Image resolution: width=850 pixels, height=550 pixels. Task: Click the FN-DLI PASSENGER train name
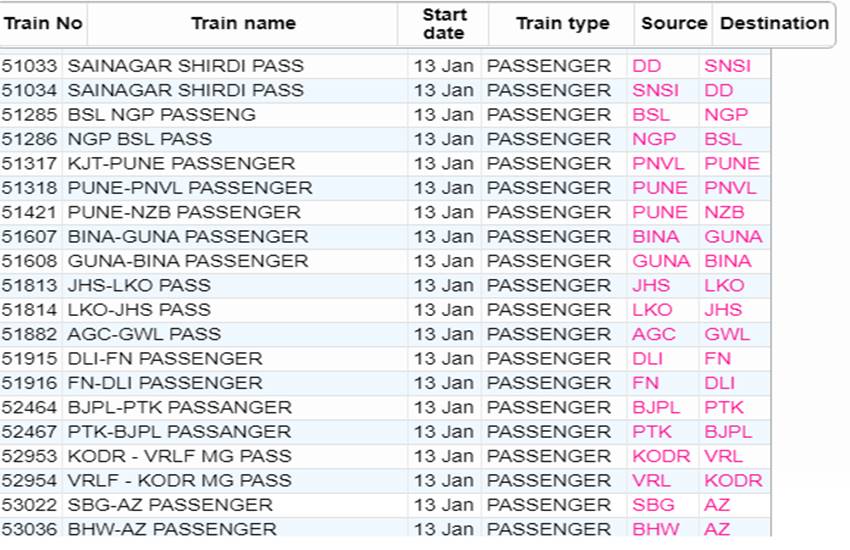click(x=165, y=383)
